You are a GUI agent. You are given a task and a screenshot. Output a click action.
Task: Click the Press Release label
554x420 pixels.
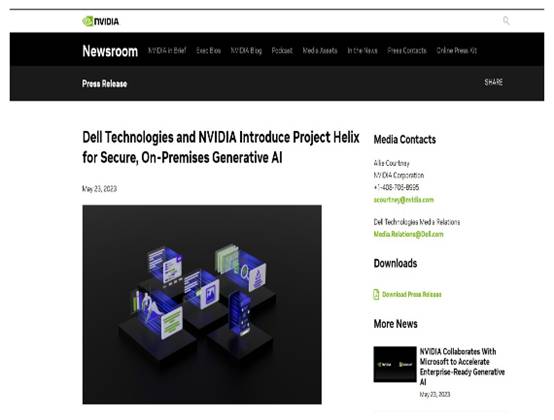click(x=105, y=84)
